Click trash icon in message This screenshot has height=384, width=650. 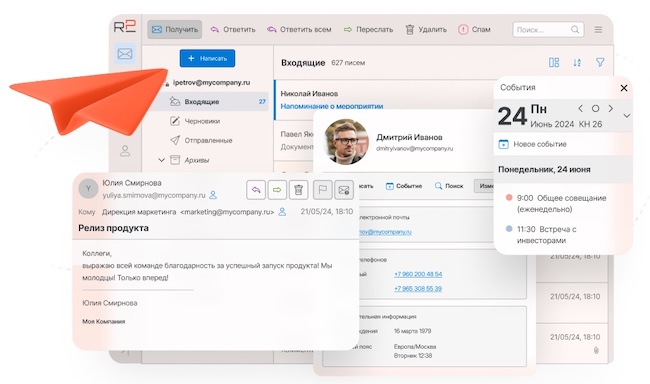point(298,190)
